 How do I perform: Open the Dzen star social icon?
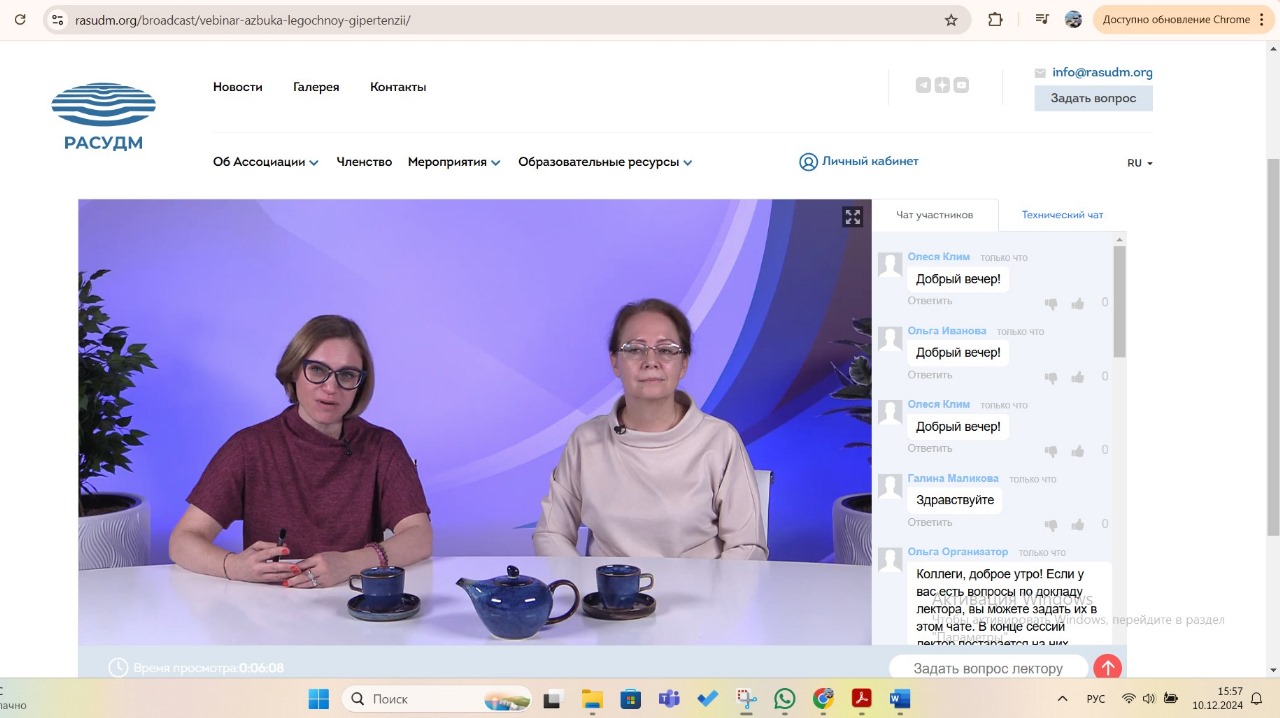tap(942, 86)
